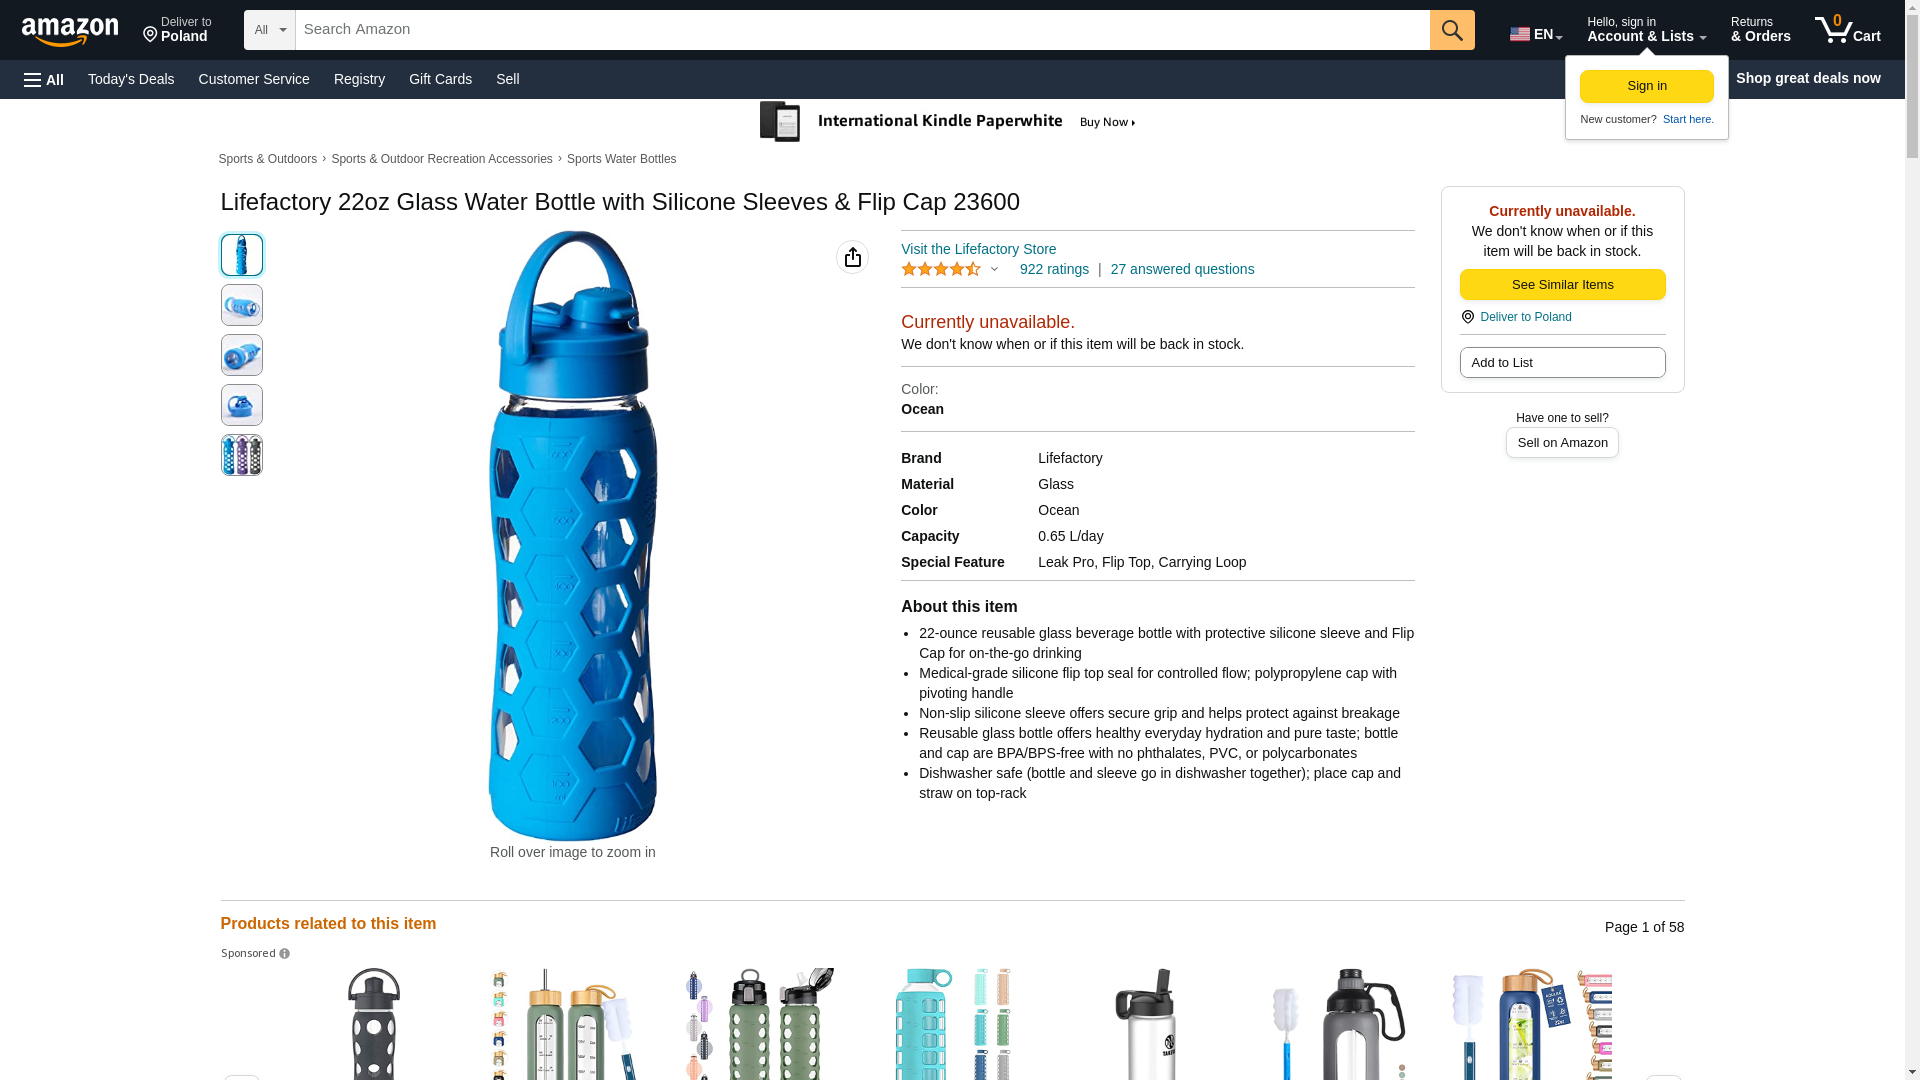Click the See Similar Items button

coord(1562,285)
